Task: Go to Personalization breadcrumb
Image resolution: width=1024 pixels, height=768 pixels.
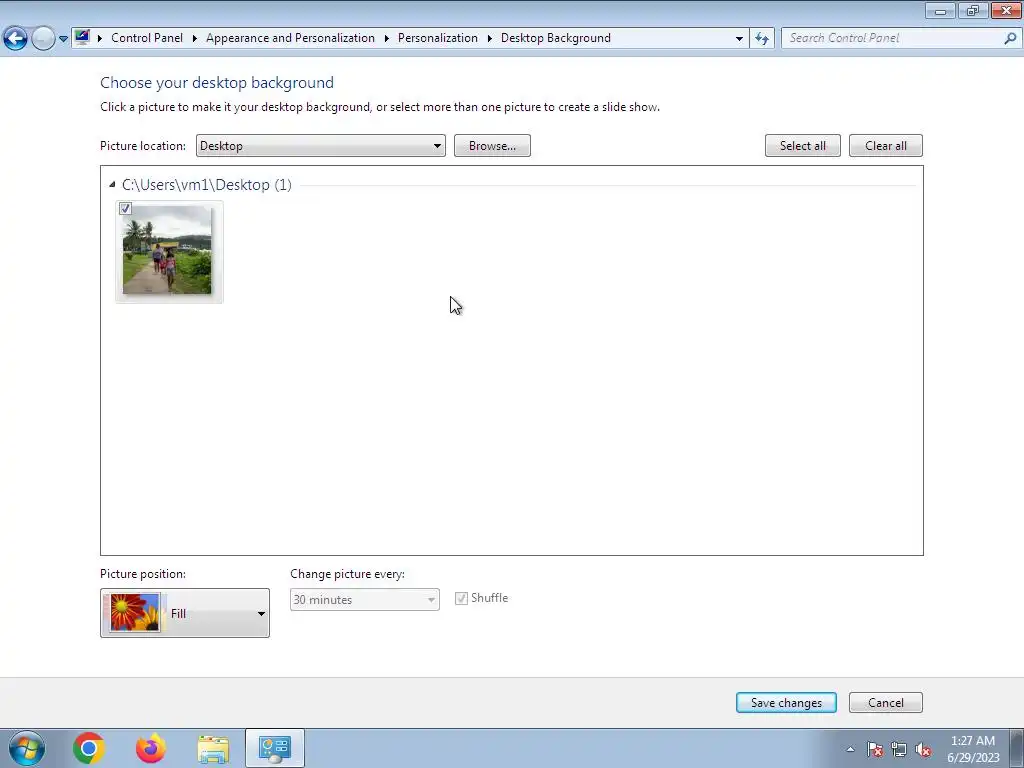Action: coord(438,38)
